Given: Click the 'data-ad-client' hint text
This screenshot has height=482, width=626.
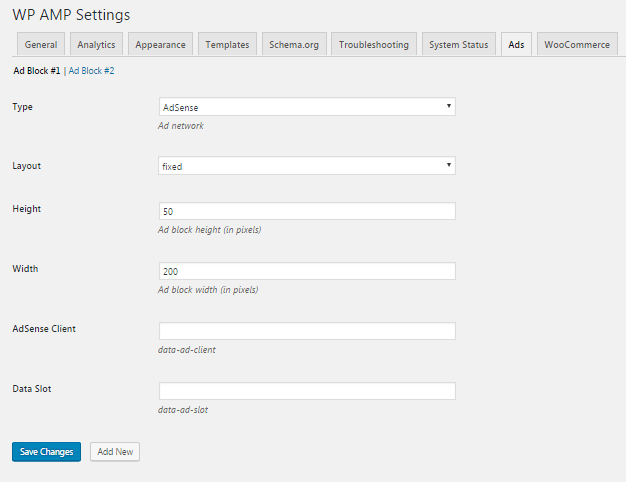Looking at the screenshot, I should tap(187, 350).
